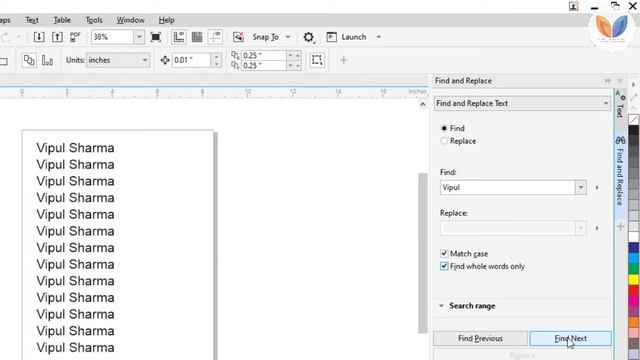640x360 pixels.
Task: Open flyout arrow next to Replace field
Action: coord(597,228)
